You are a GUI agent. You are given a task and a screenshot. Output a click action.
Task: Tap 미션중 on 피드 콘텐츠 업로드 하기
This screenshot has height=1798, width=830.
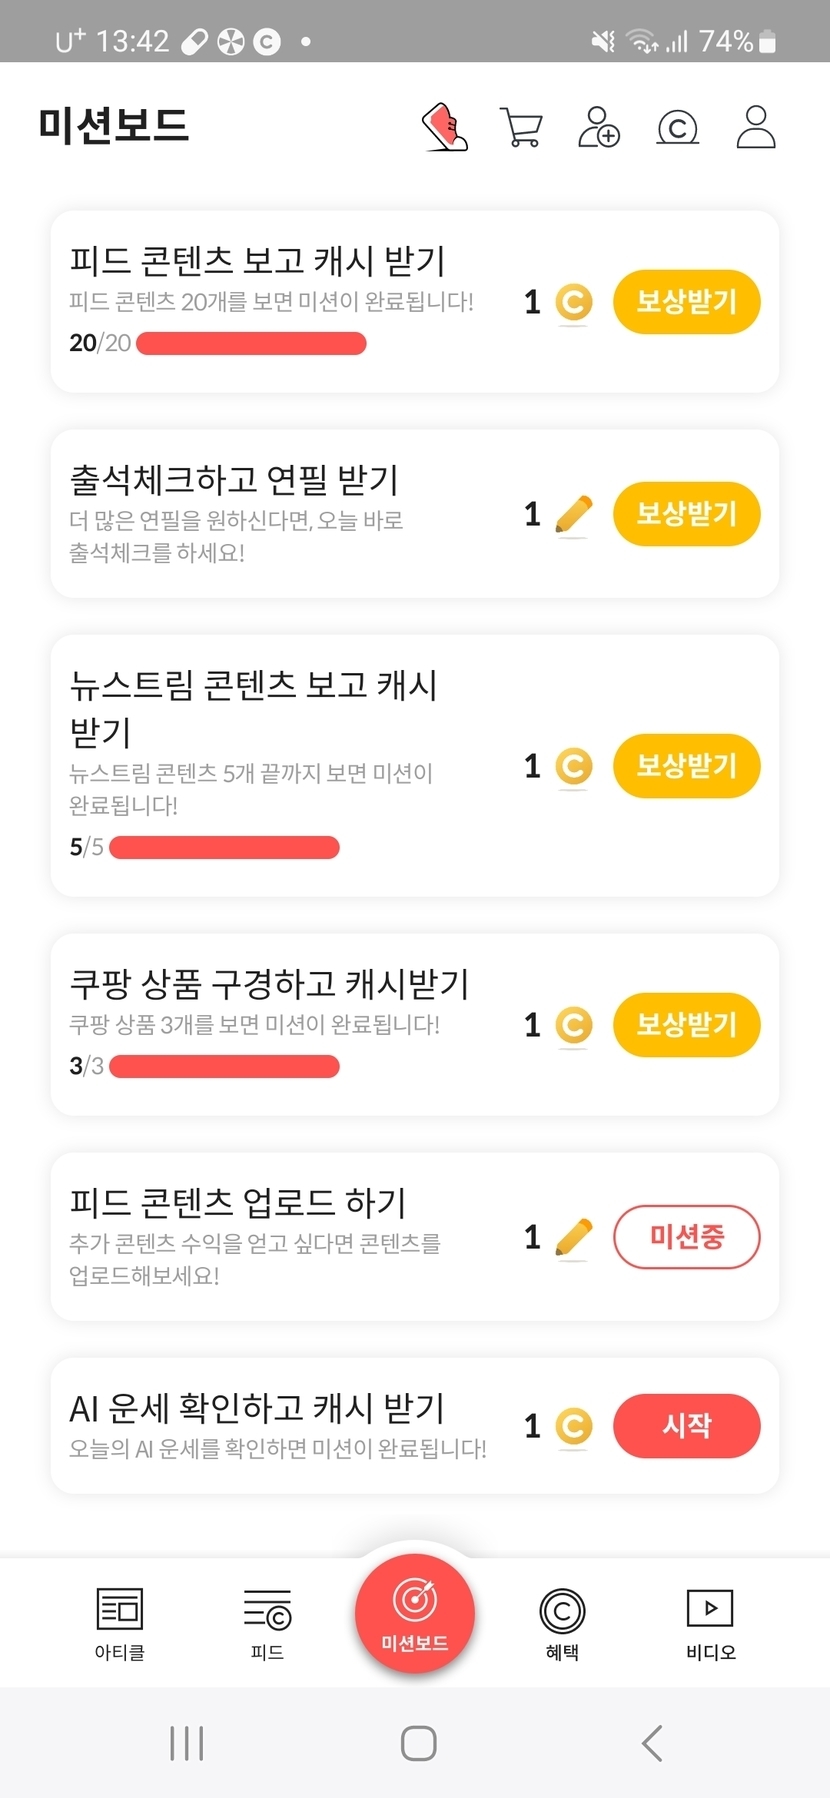(686, 1237)
